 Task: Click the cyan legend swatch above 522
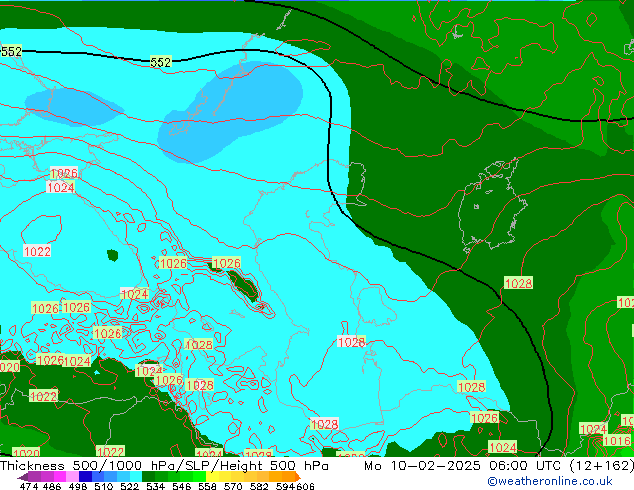pos(136,476)
